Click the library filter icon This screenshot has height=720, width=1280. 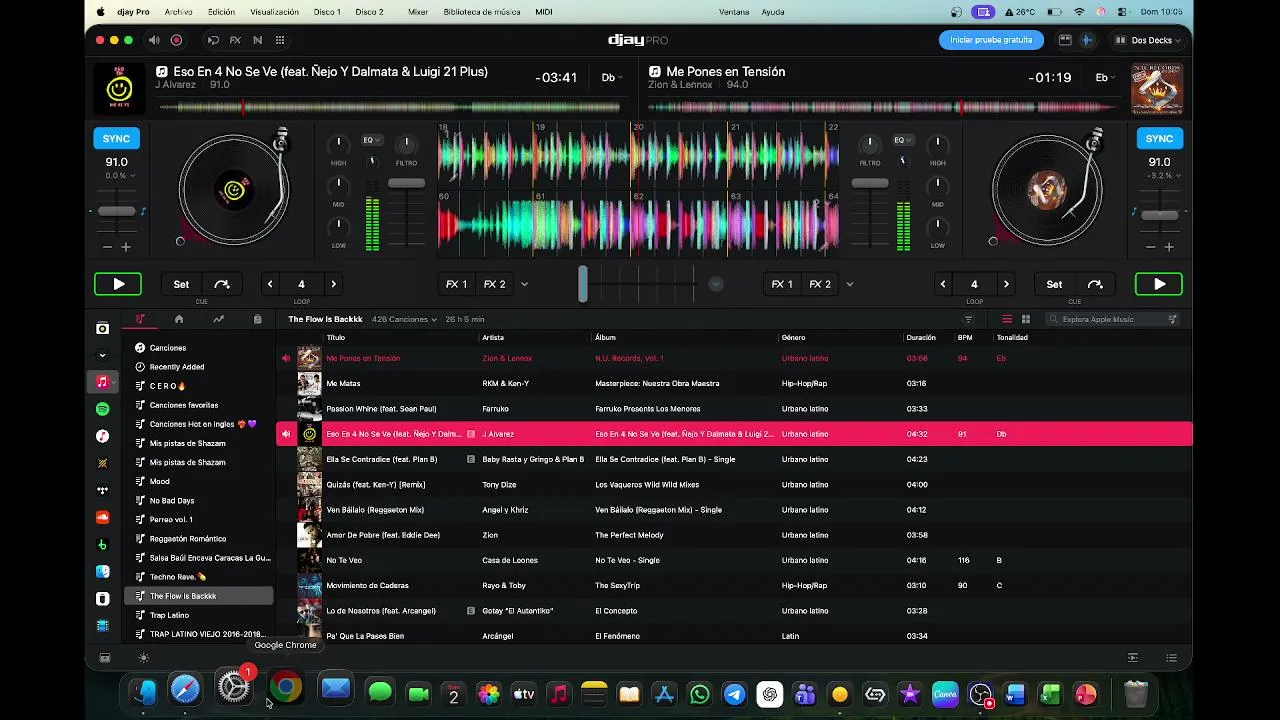pyautogui.click(x=968, y=319)
